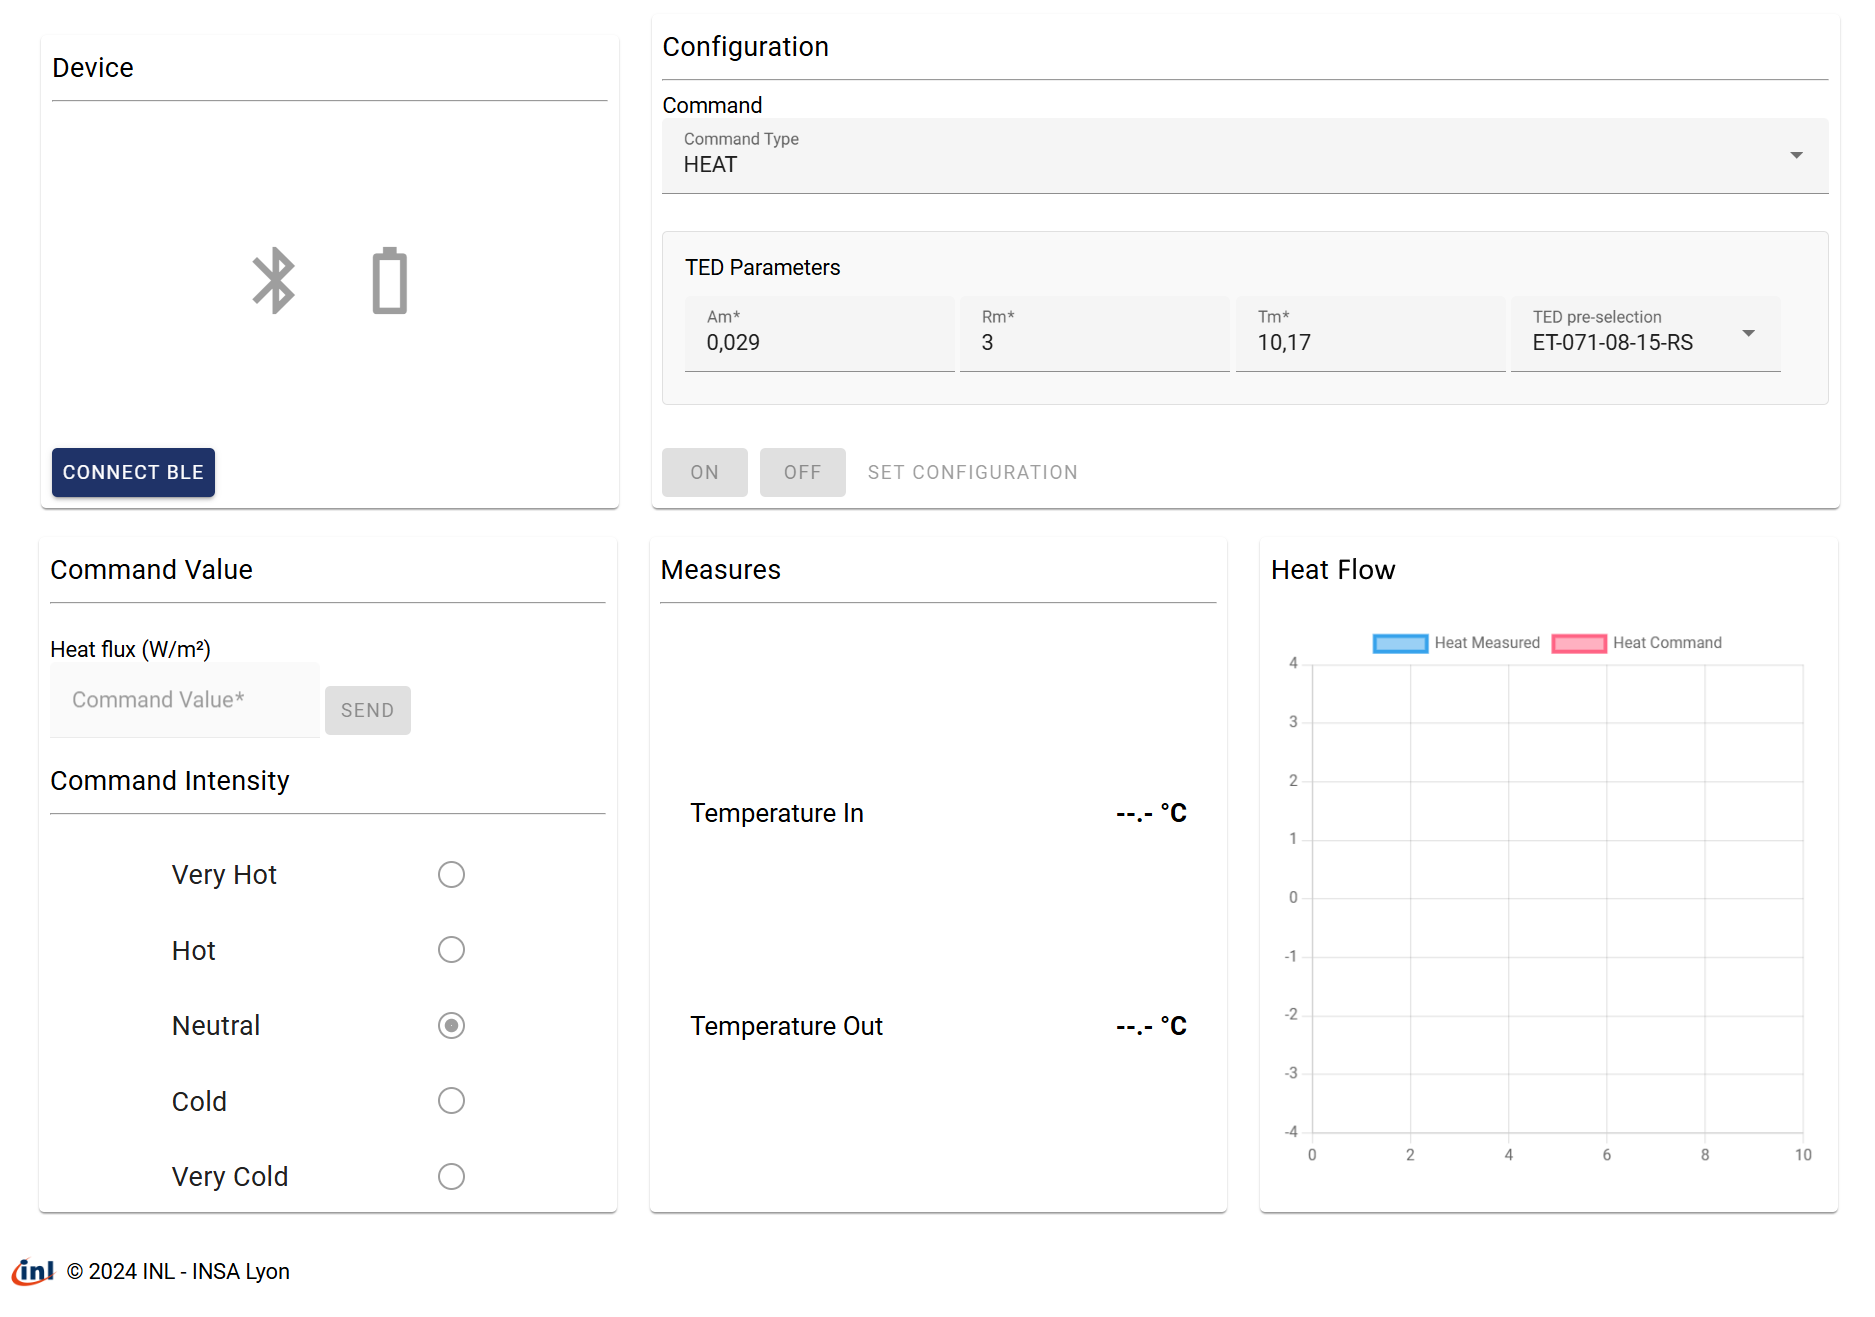Image resolution: width=1875 pixels, height=1317 pixels.
Task: Click the Bluetooth status icon
Action: 273,281
